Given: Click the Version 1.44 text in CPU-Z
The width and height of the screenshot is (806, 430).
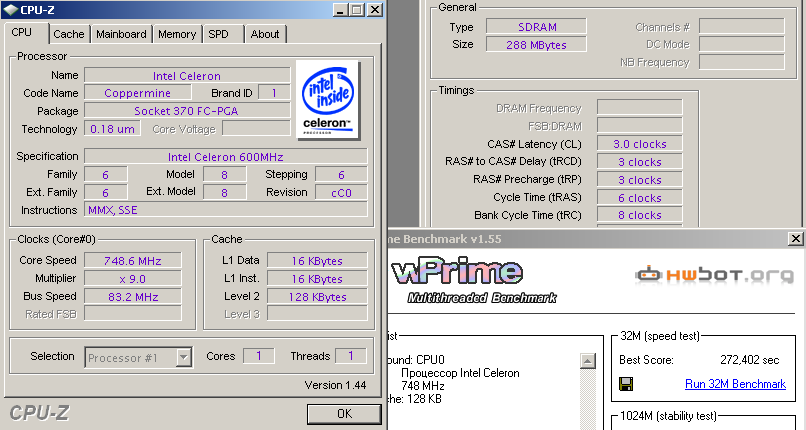Looking at the screenshot, I should tap(335, 385).
